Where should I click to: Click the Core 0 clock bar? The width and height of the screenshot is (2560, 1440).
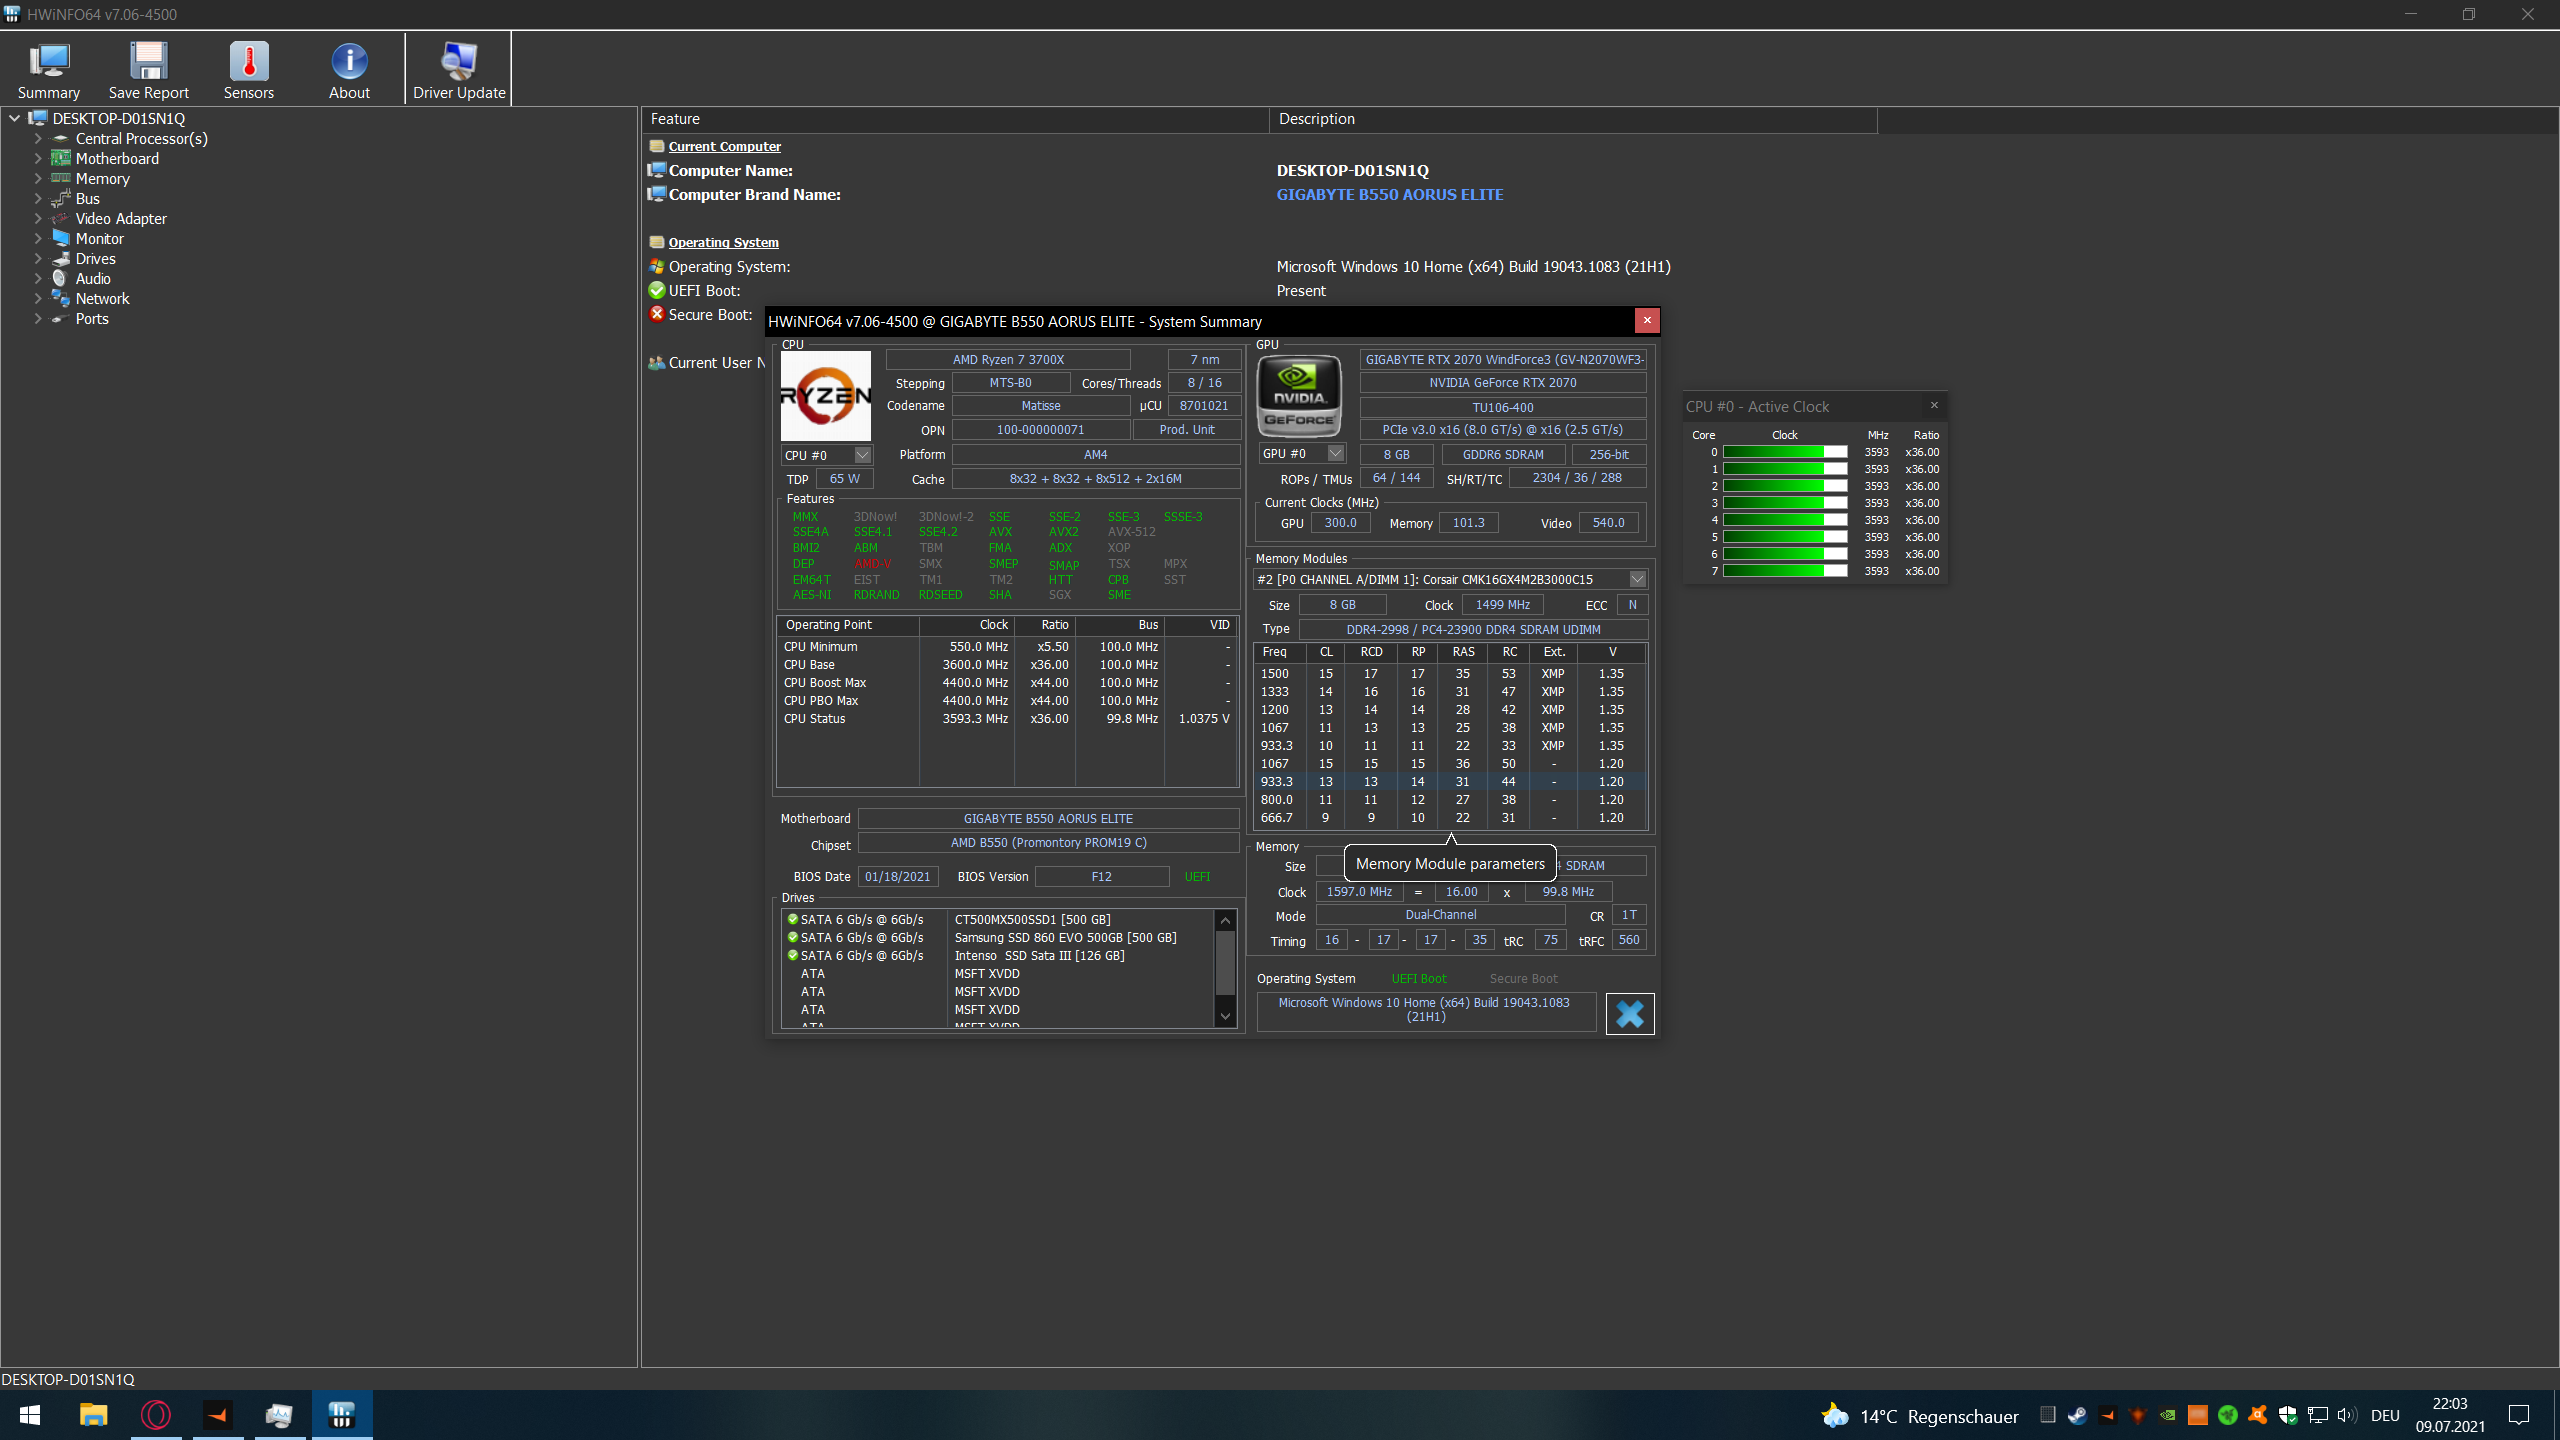coord(1784,453)
